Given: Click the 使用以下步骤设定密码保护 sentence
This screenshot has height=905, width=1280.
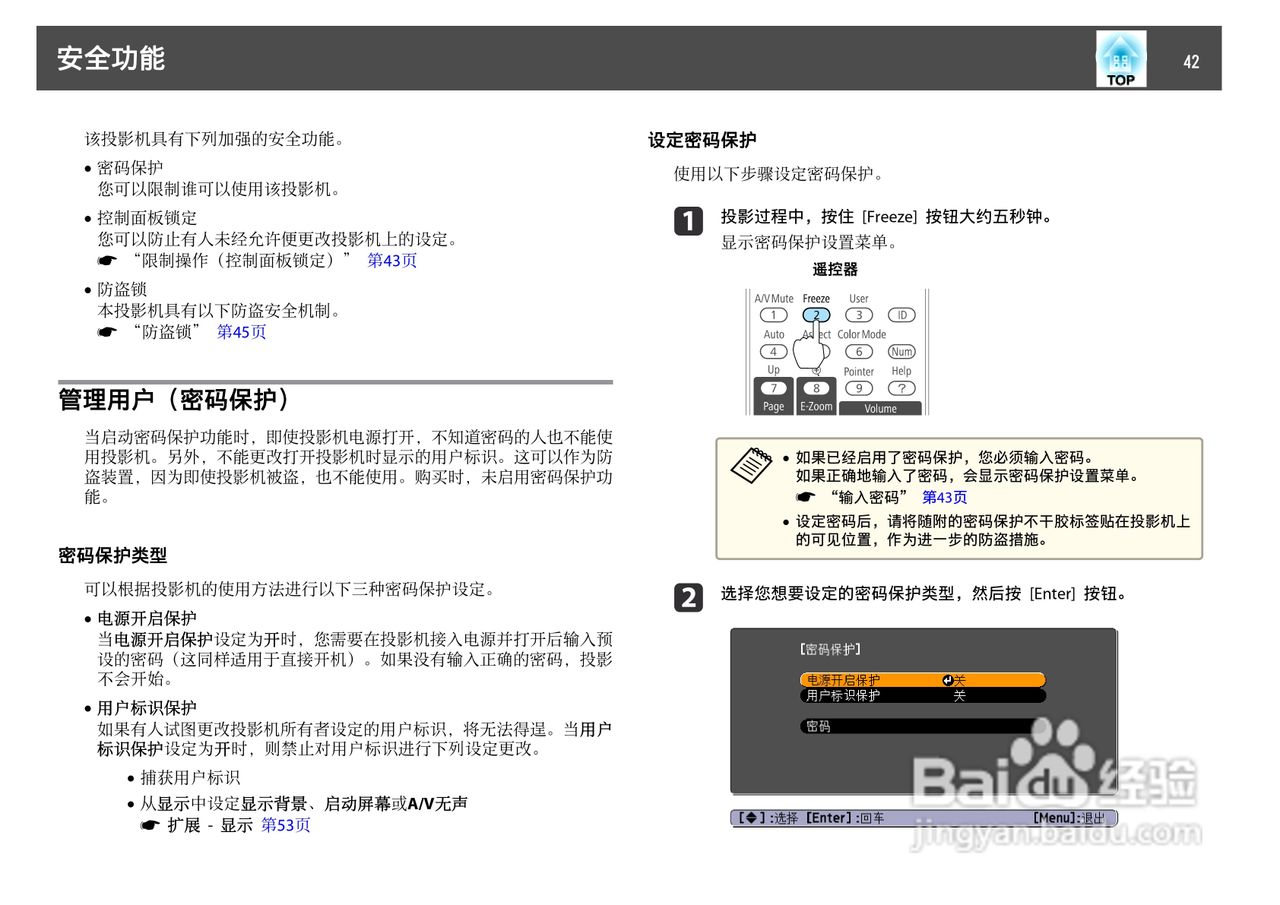Looking at the screenshot, I should click(x=779, y=174).
